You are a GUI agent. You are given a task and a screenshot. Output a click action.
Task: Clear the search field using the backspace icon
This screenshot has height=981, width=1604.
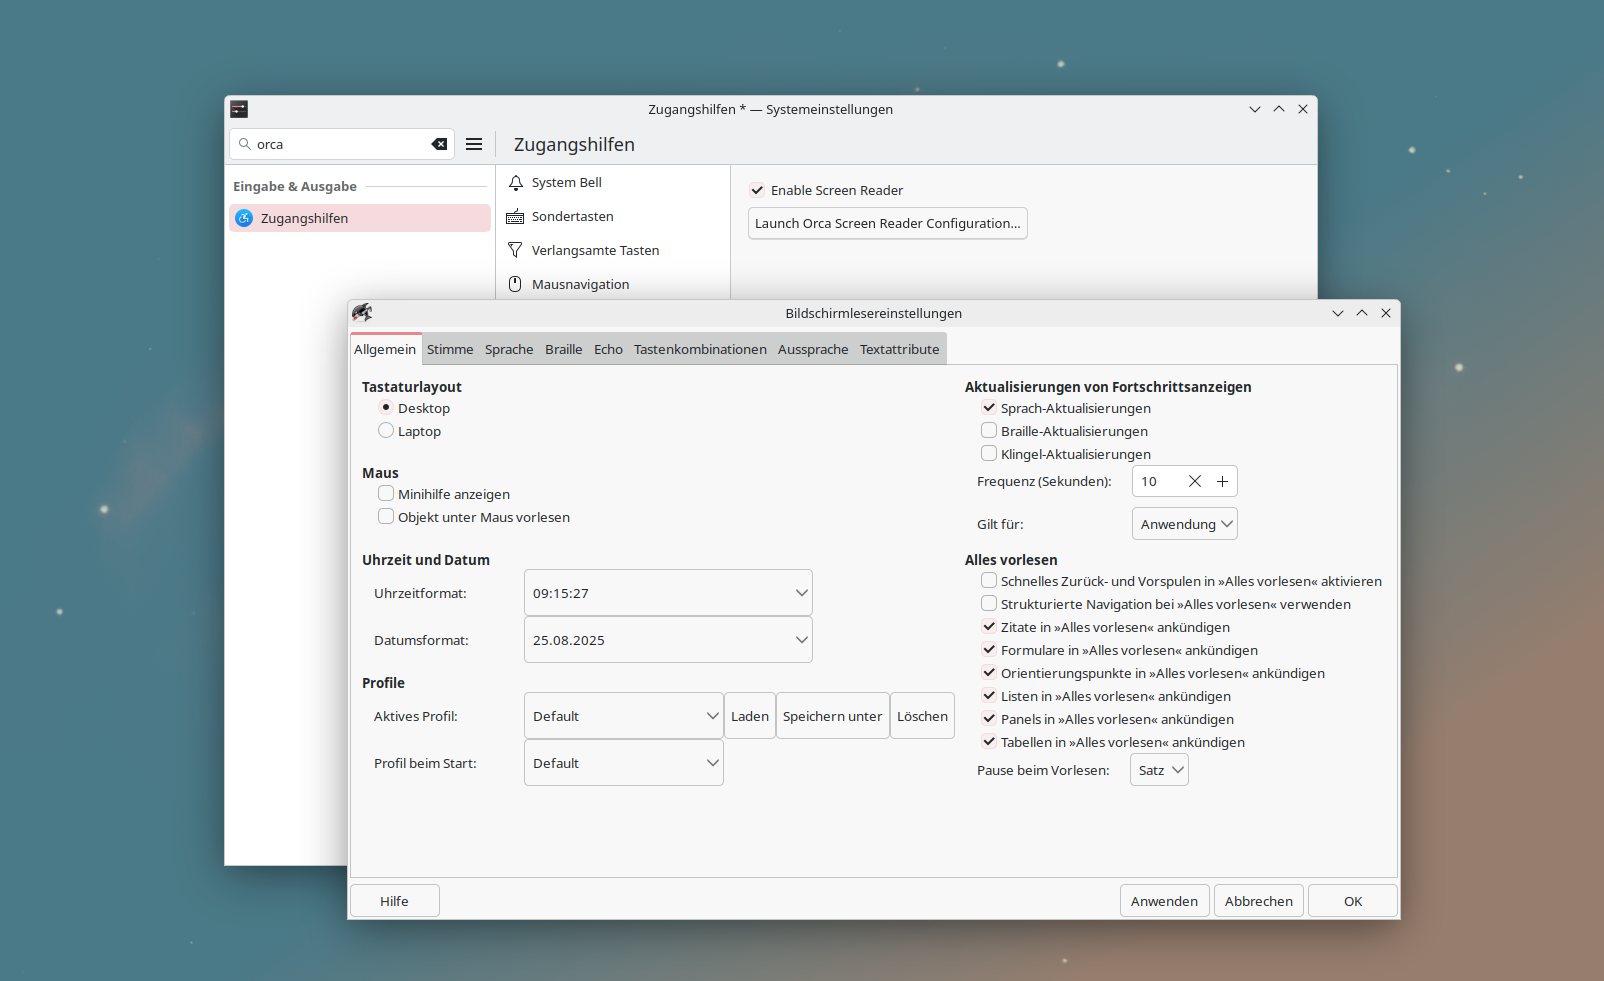(439, 144)
